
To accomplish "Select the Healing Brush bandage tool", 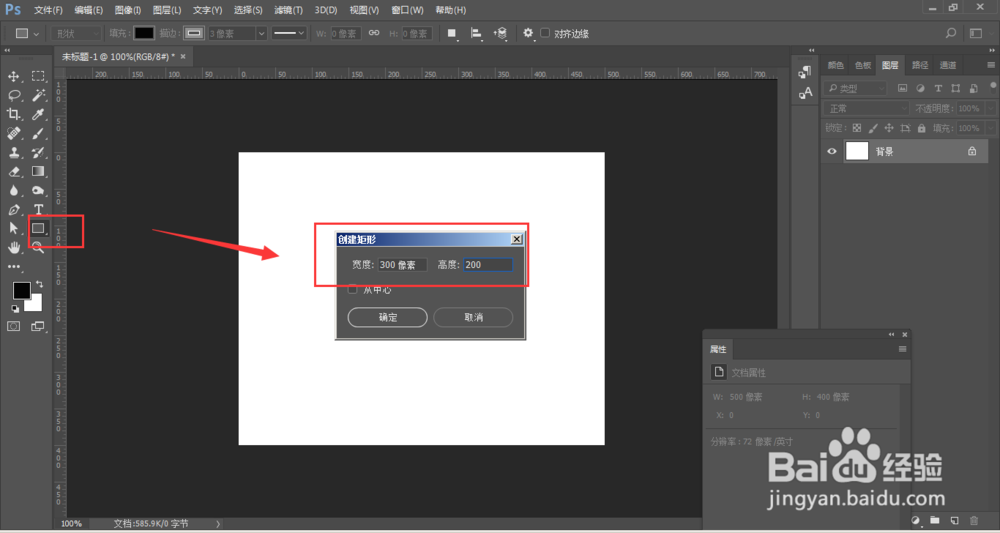I will click(x=13, y=134).
